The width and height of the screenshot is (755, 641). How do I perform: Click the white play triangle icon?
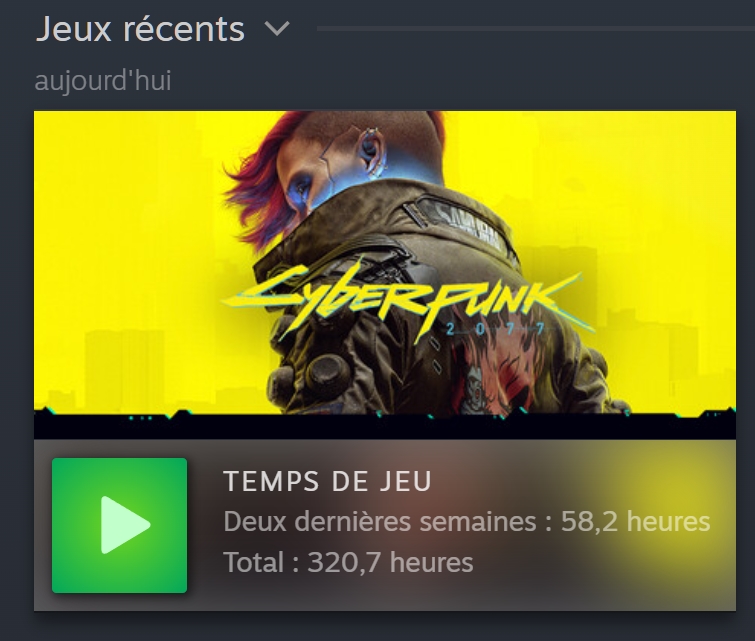coord(124,525)
